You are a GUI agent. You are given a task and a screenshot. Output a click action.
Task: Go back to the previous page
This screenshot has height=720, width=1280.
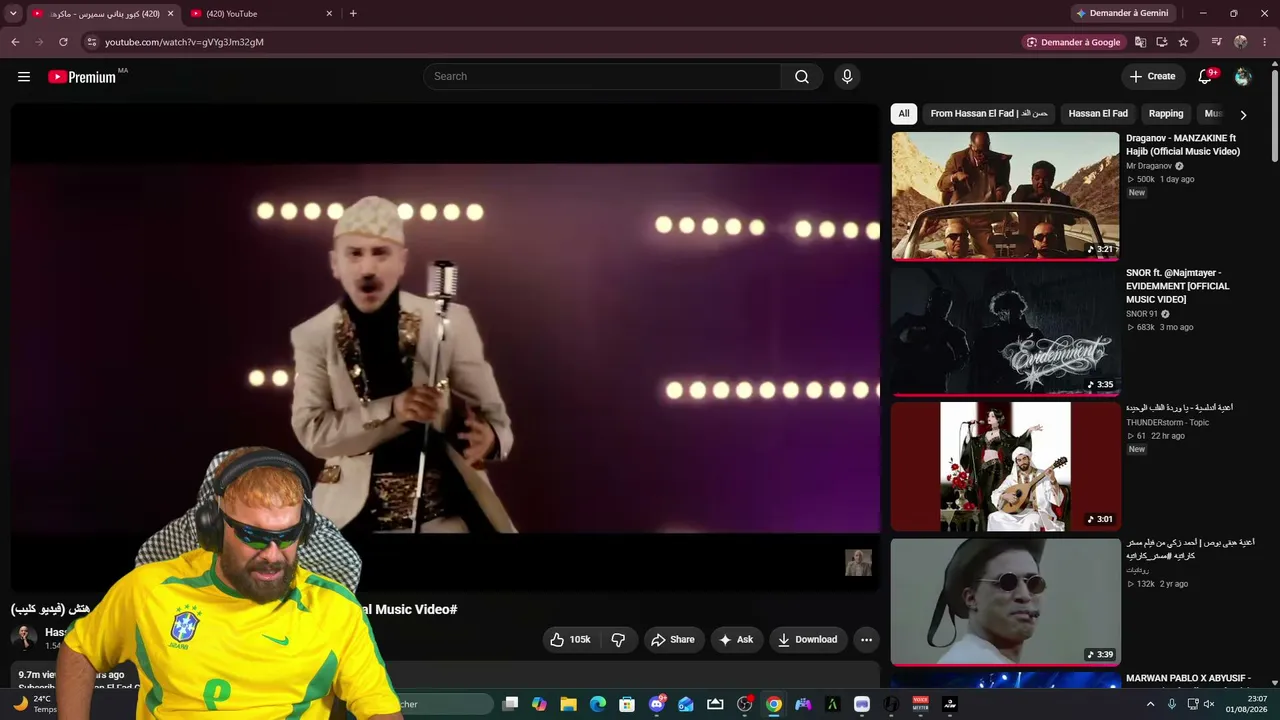click(15, 42)
